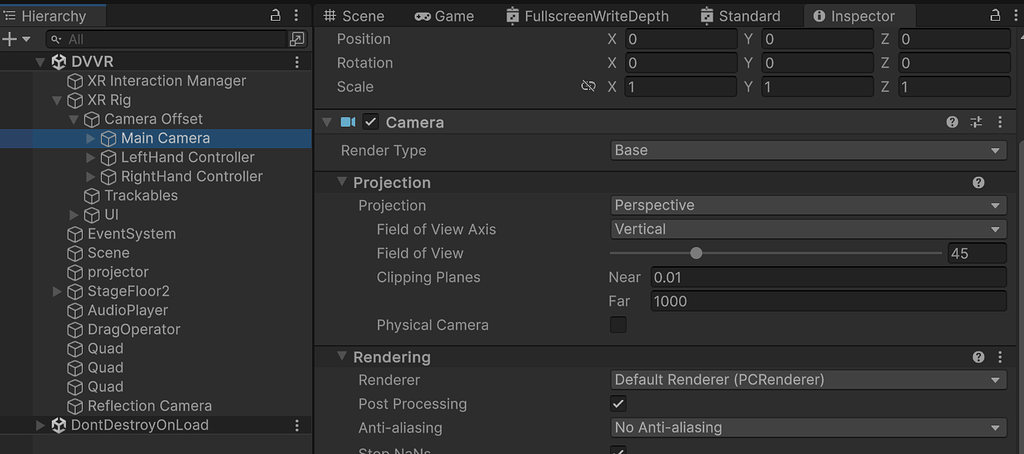
Task: Expand the StageFloor2 object in the hierarchy
Action: click(57, 291)
